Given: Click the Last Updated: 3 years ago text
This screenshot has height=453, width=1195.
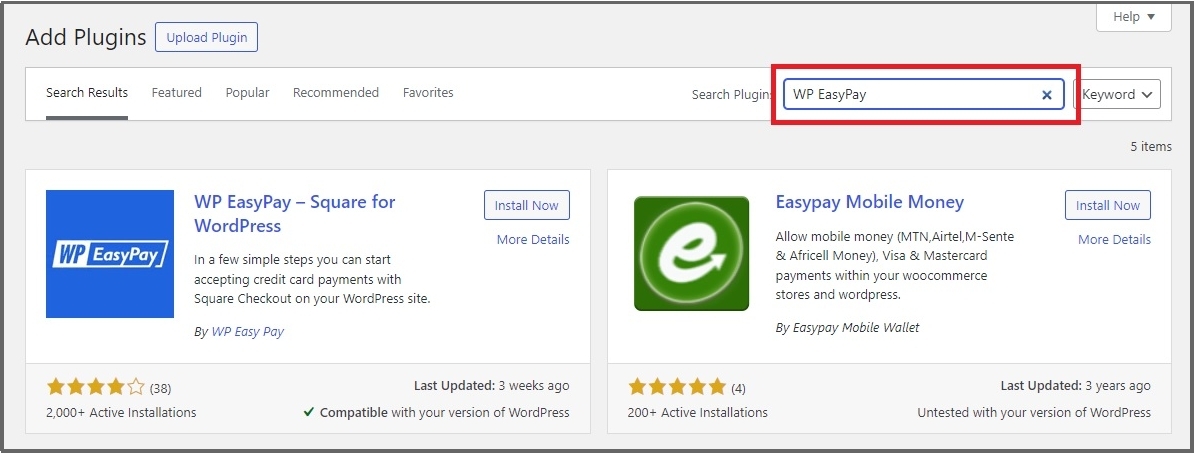Looking at the screenshot, I should tap(1076, 386).
